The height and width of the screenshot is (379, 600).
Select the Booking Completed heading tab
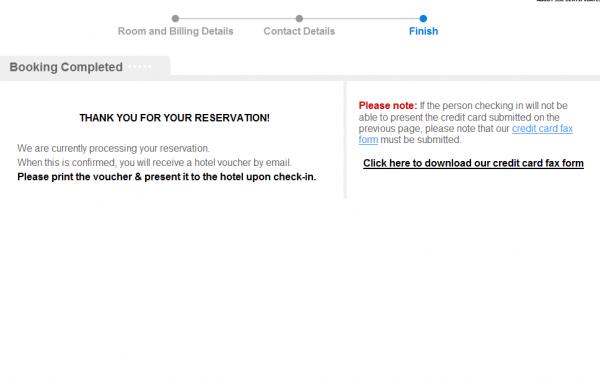point(85,67)
